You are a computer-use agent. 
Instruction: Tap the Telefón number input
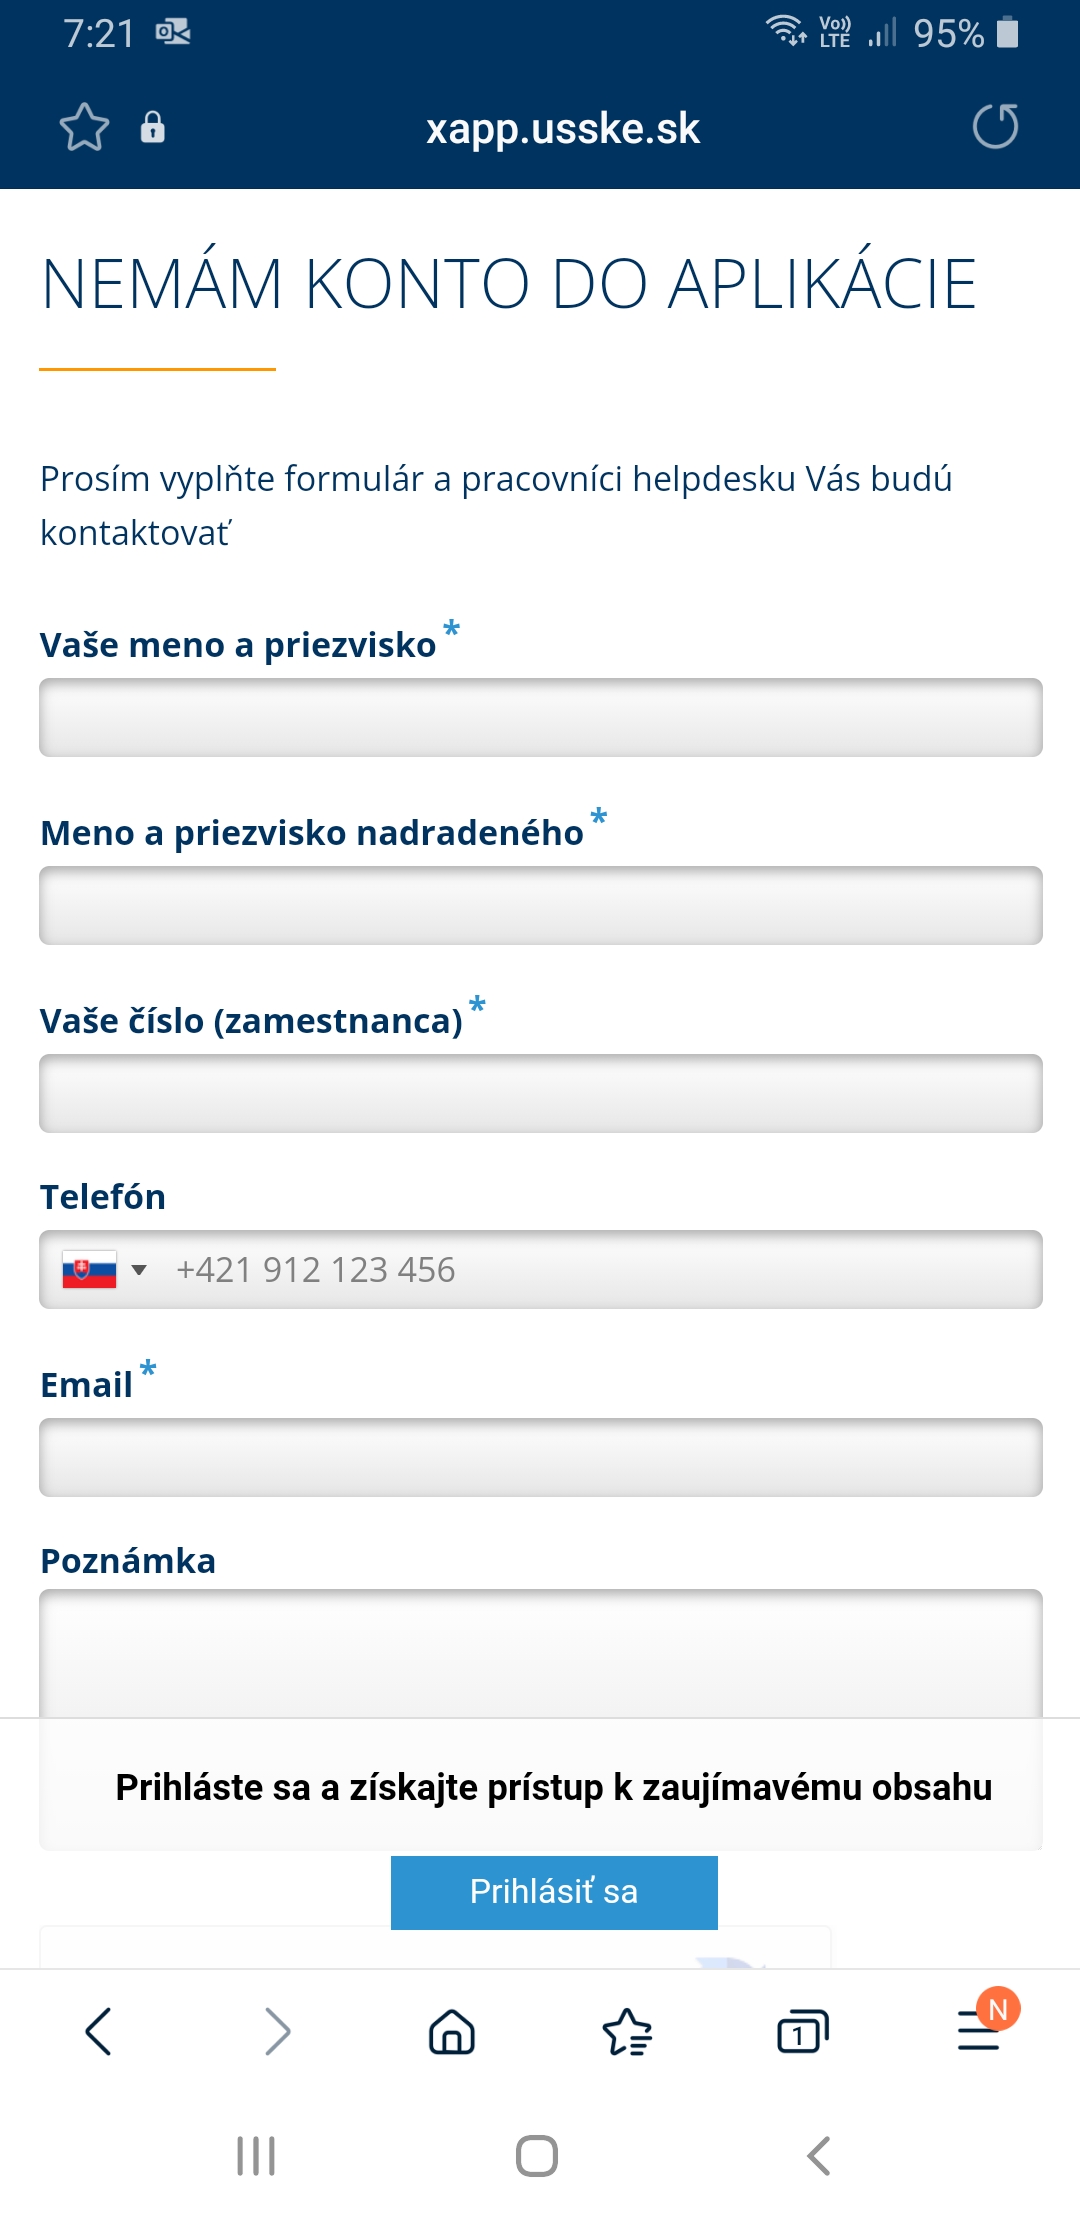[600, 1270]
